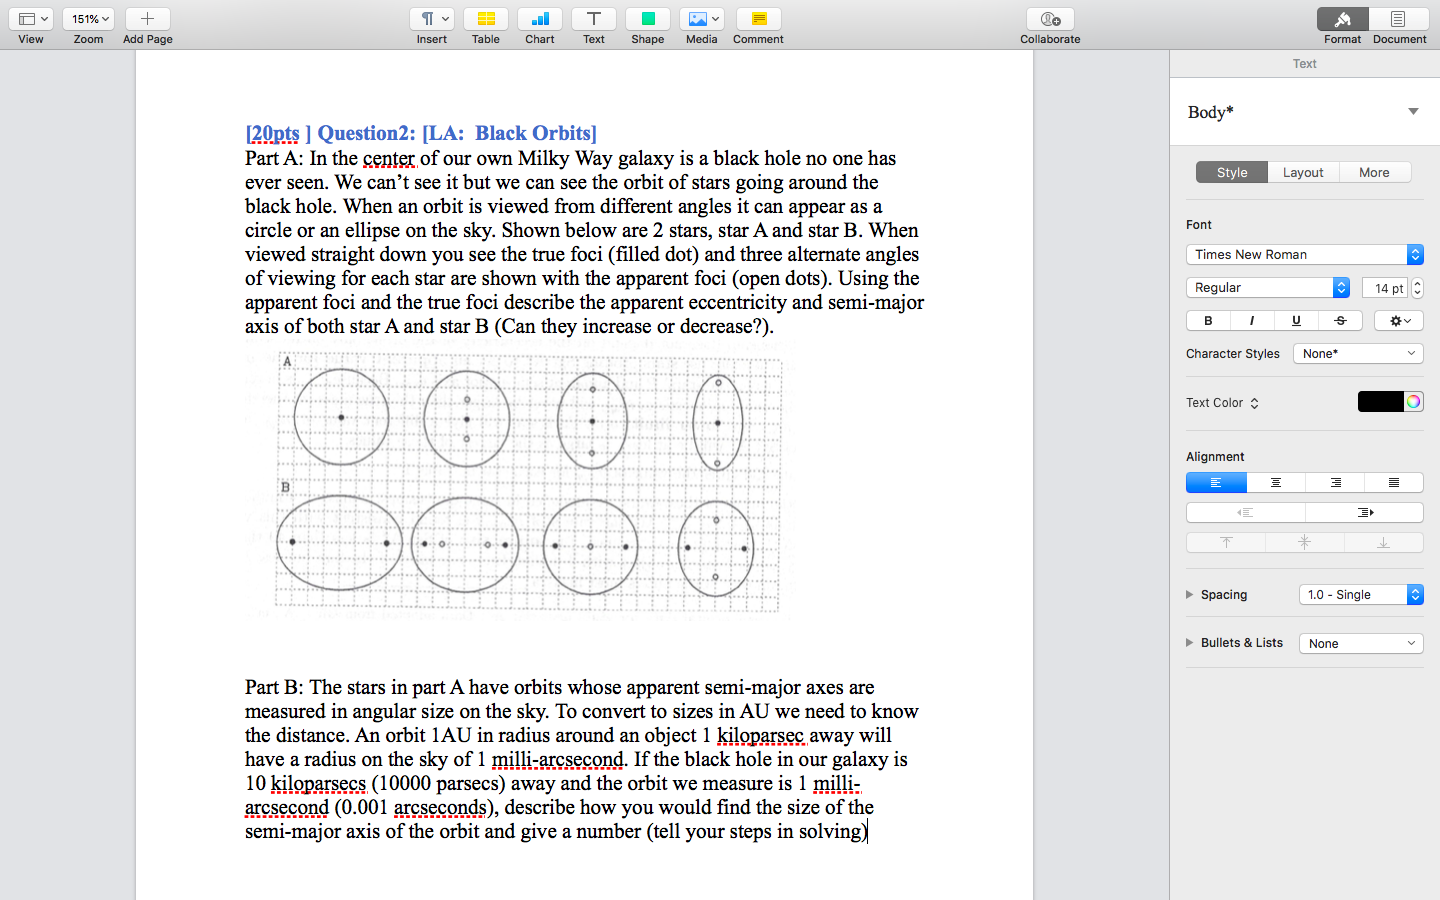This screenshot has height=900, width=1440.
Task: Open the Text Color black swatch
Action: tap(1380, 402)
